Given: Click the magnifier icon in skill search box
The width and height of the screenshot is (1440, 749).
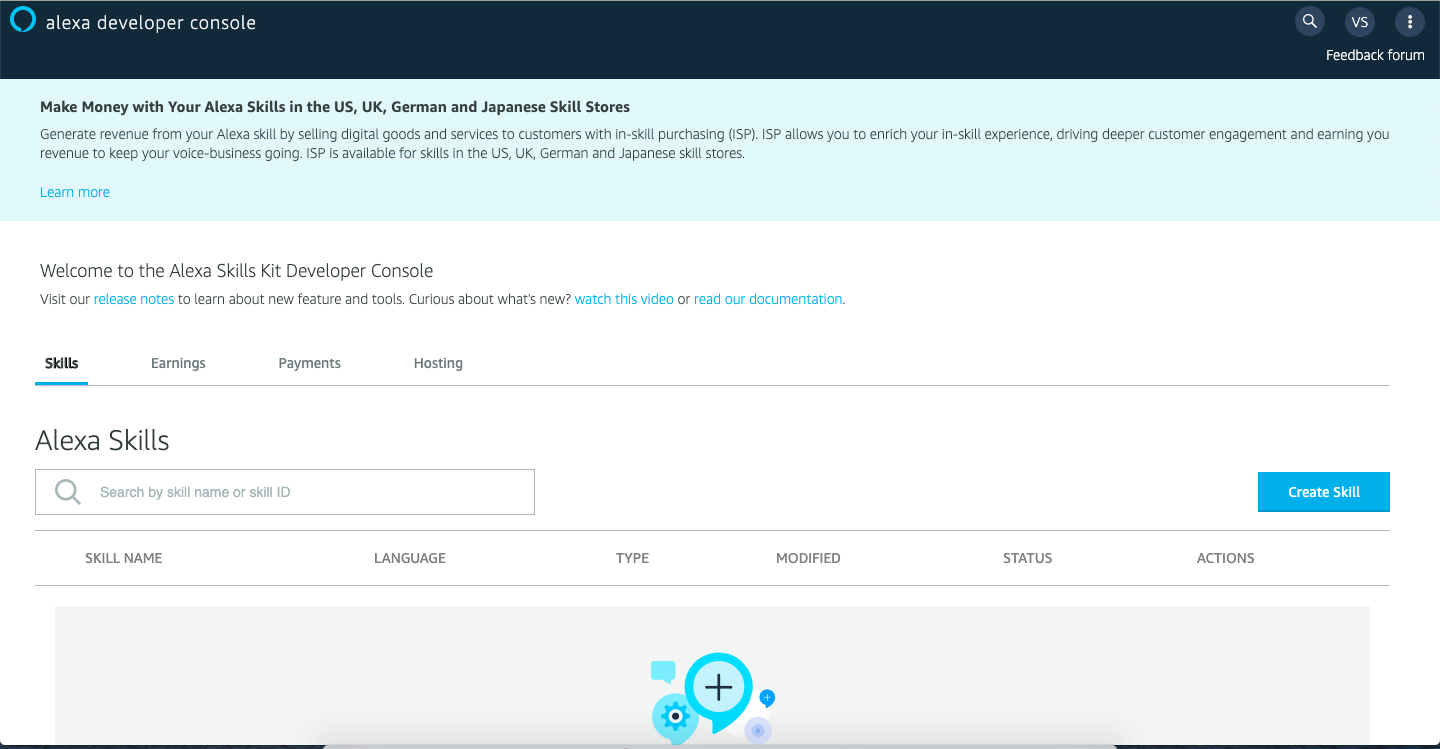Looking at the screenshot, I should coord(67,492).
